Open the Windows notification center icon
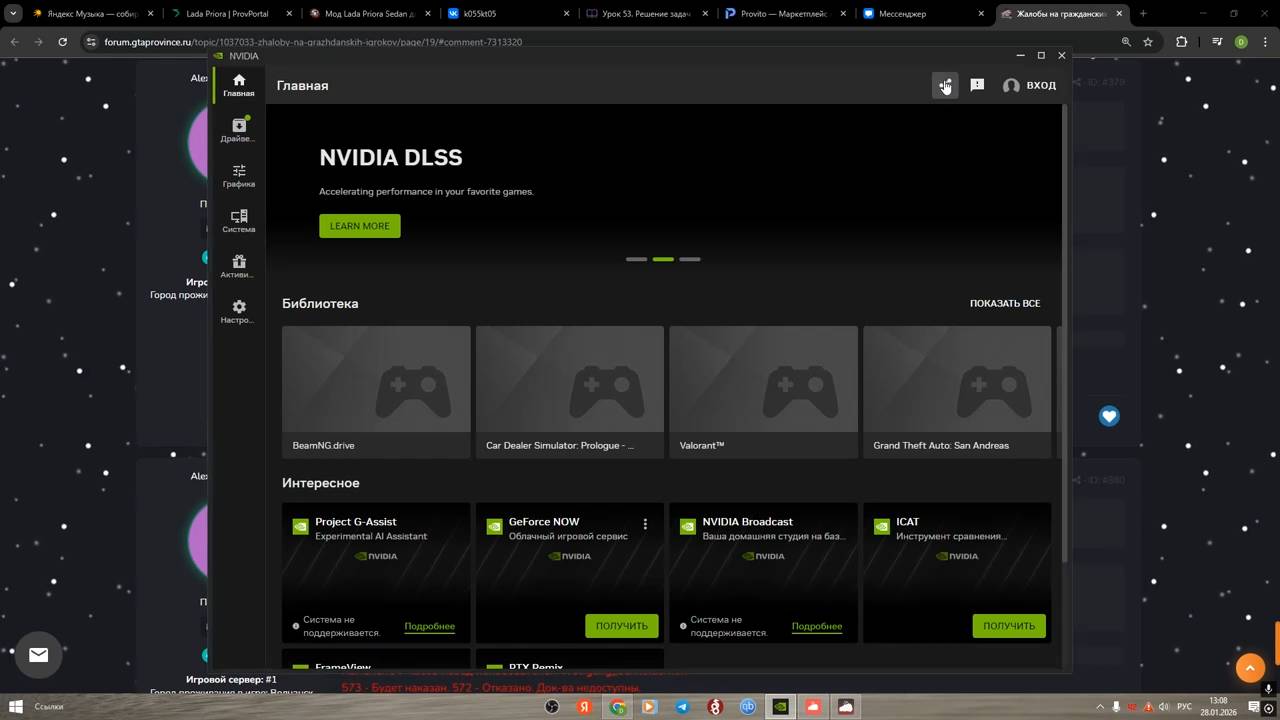1280x720 pixels. tap(1254, 707)
